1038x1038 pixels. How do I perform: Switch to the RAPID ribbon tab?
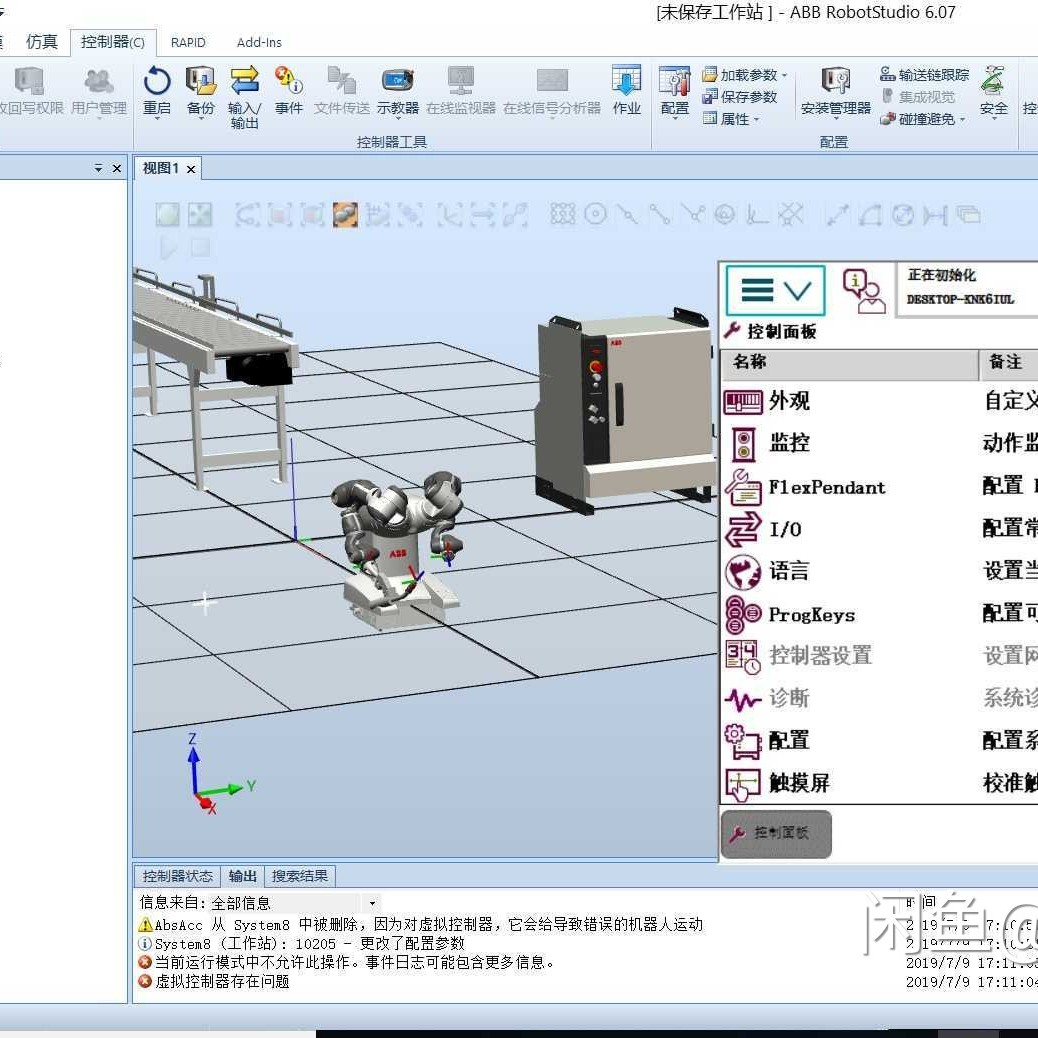tap(188, 42)
